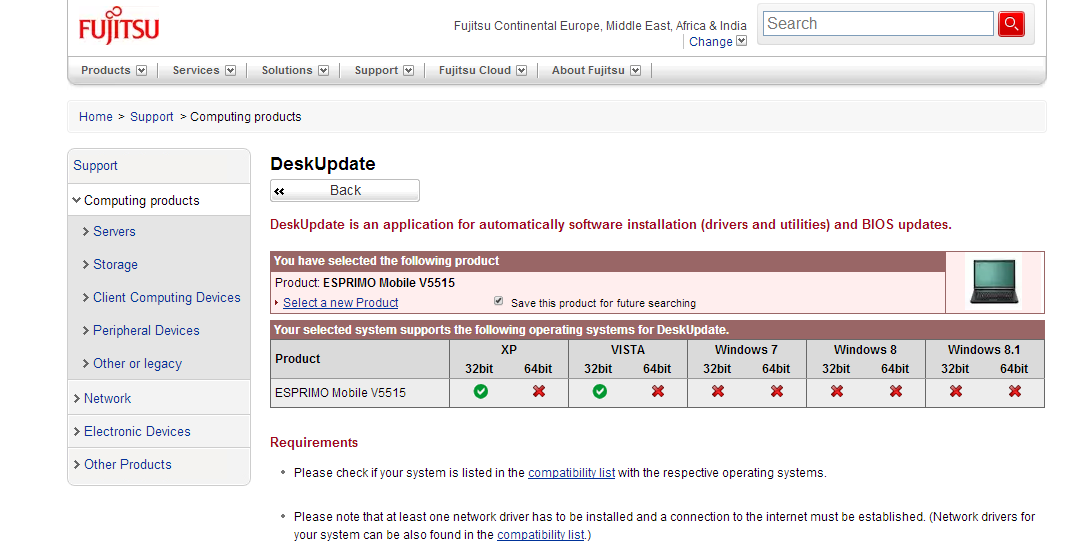Click the Fujitsu logo

click(x=119, y=25)
